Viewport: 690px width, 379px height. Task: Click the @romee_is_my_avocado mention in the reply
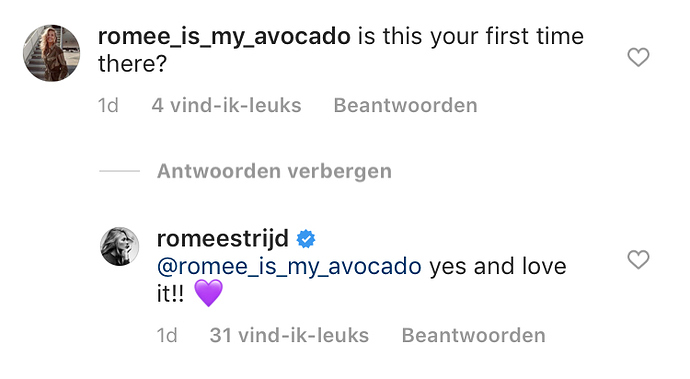[x=289, y=267]
